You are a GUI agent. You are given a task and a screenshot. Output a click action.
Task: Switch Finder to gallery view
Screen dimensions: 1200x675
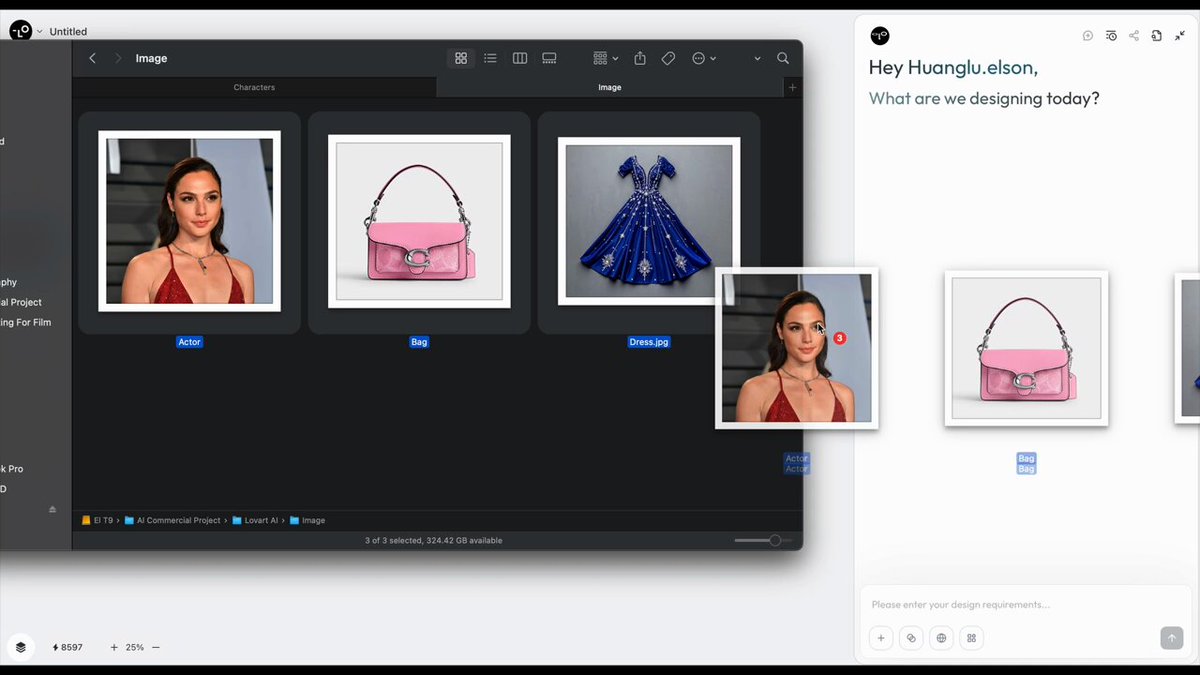pos(549,58)
